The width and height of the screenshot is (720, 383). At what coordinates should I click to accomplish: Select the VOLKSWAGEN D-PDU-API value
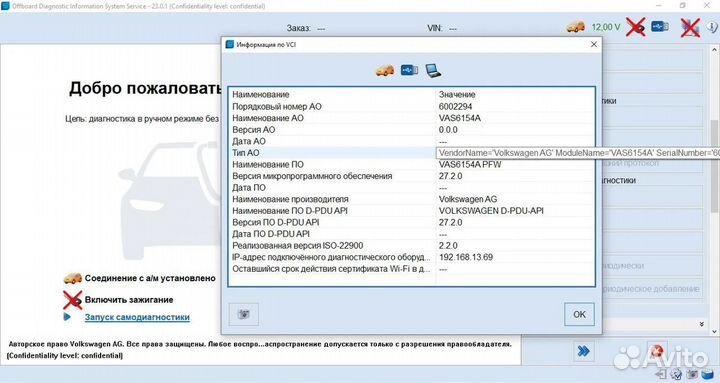491,211
